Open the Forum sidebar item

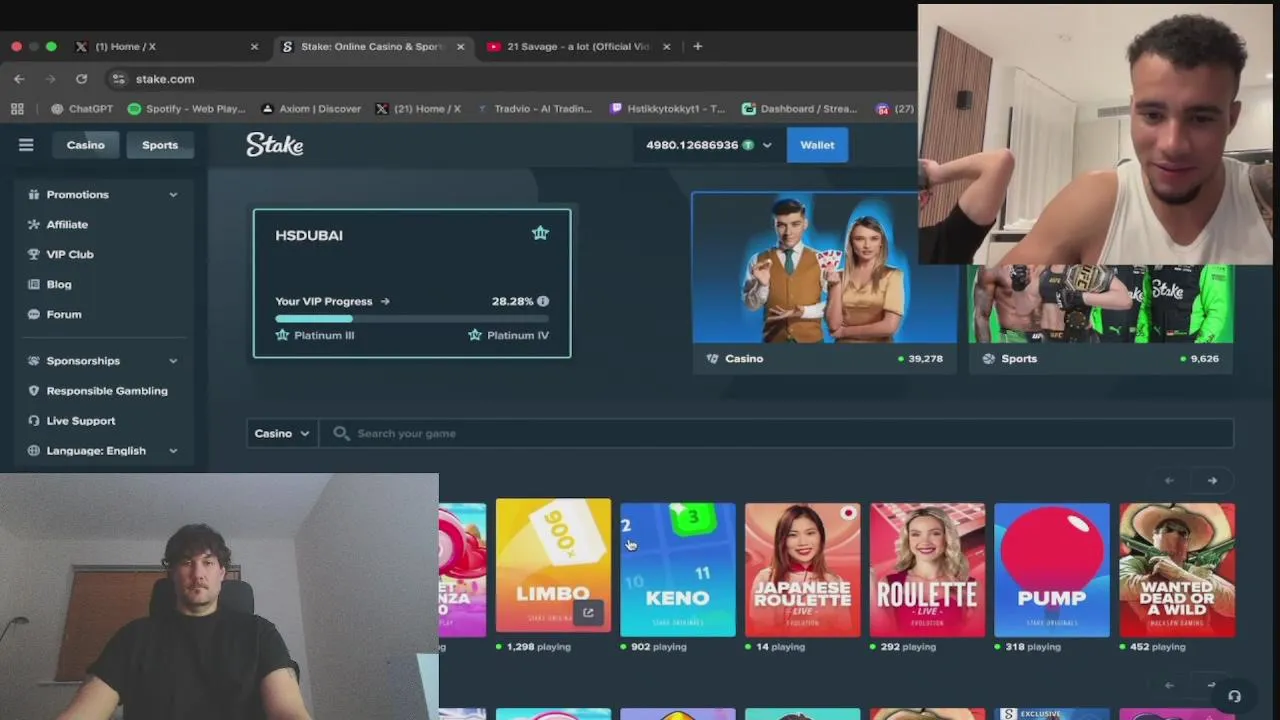(x=64, y=315)
